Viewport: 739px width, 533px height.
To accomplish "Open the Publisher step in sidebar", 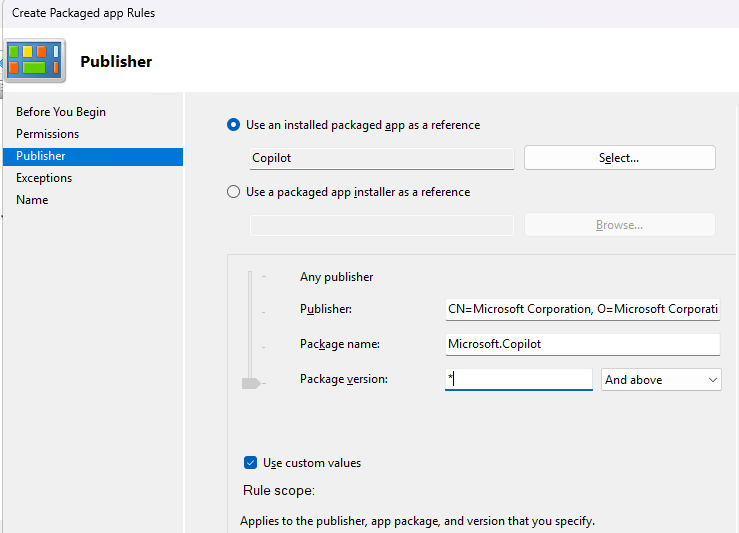I will click(x=93, y=156).
